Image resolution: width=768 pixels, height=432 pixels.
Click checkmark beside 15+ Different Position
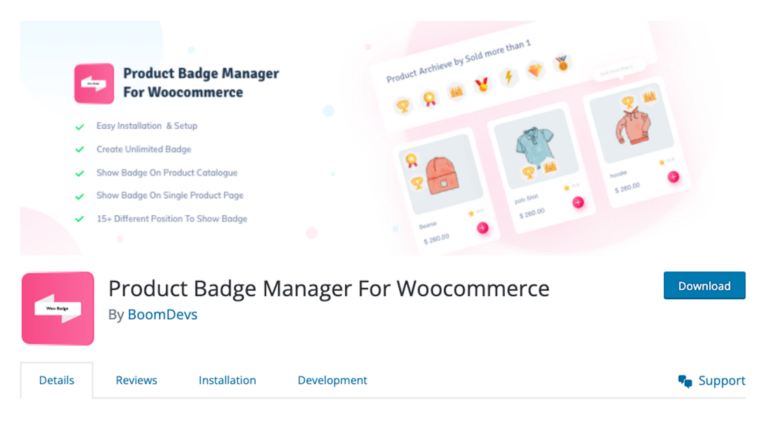[79, 219]
